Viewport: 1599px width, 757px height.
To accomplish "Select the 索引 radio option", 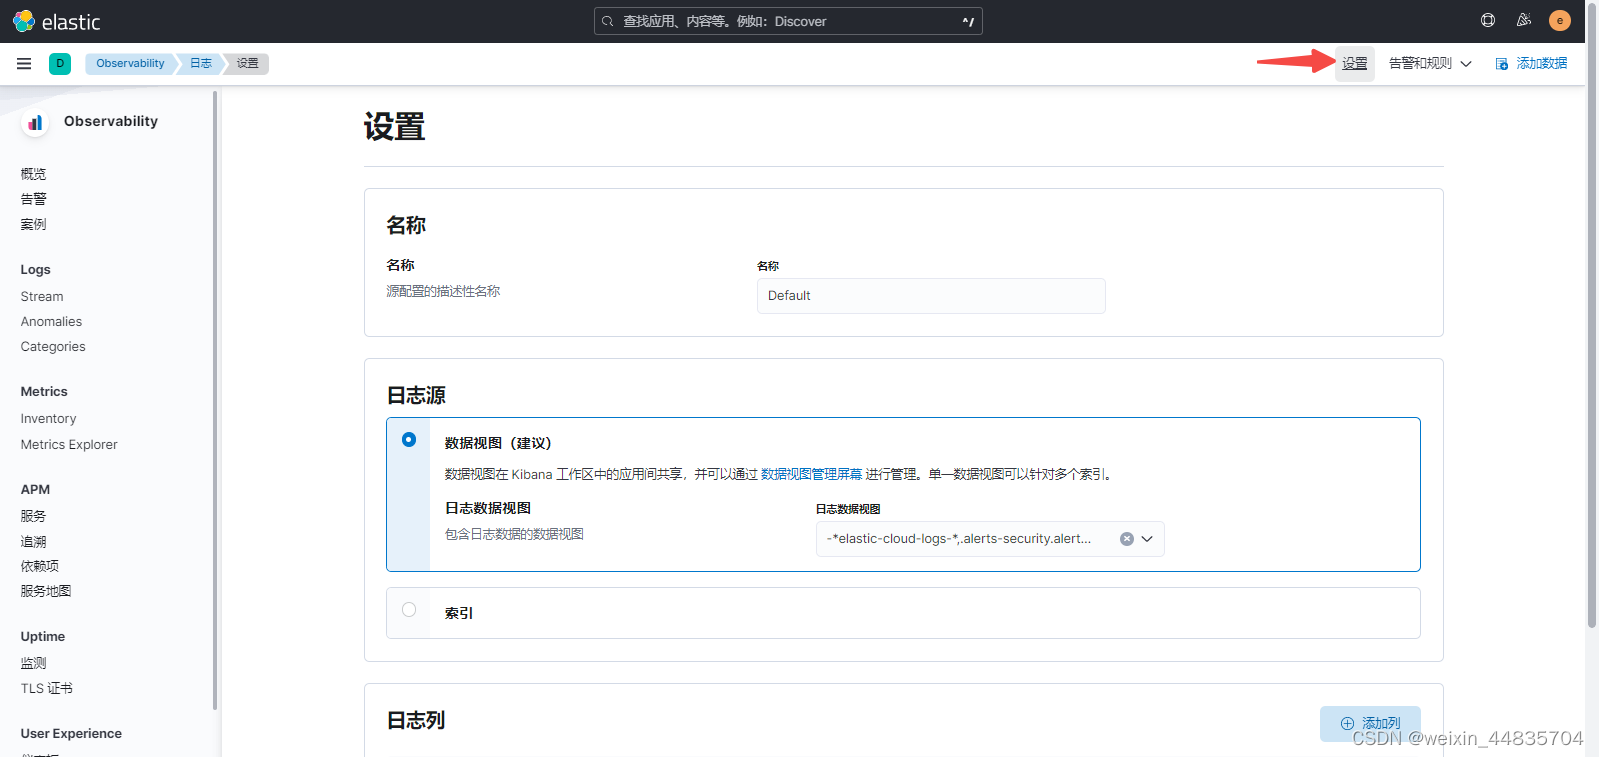I will coord(409,609).
